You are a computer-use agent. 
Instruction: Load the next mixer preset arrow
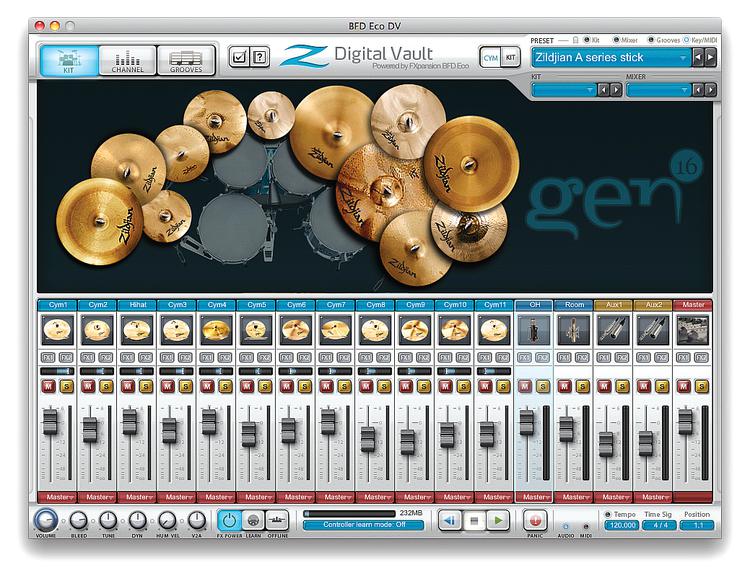[x=711, y=90]
